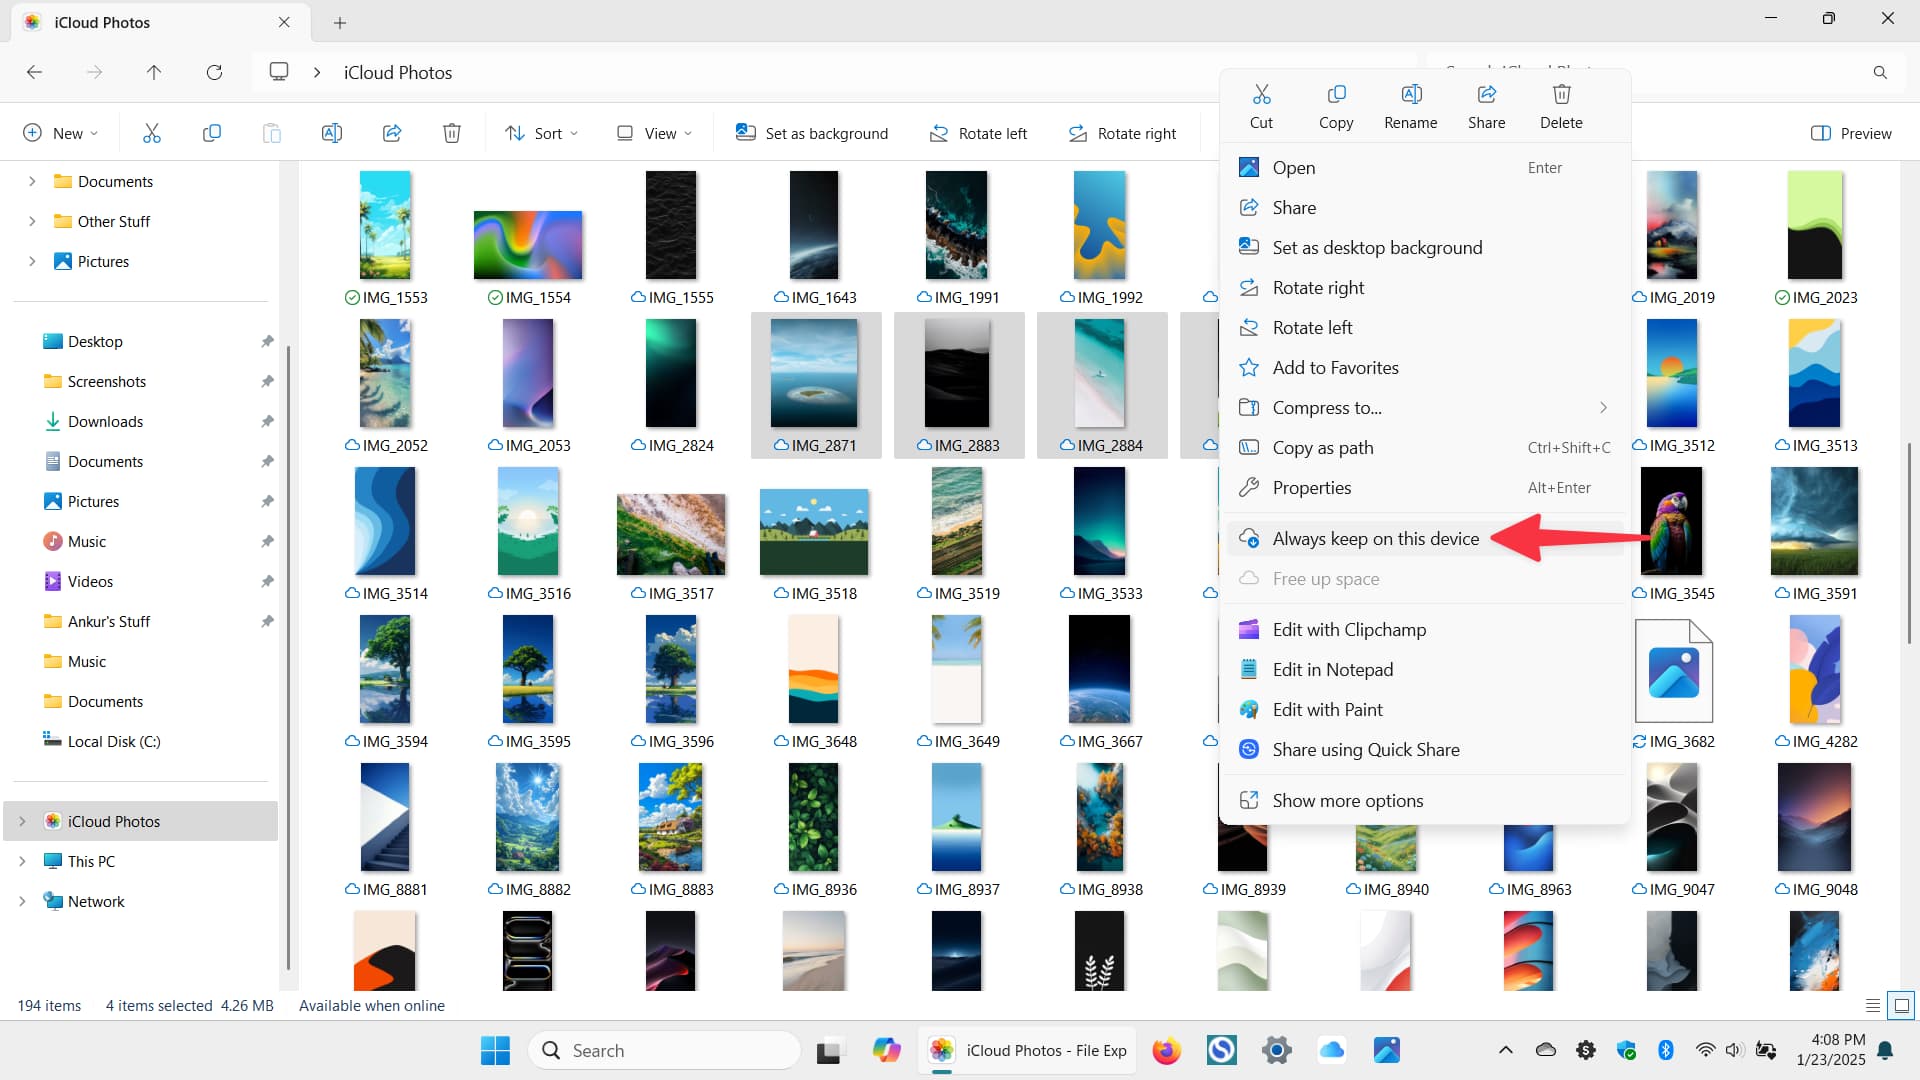
Task: Choose Always keep on this device
Action: point(1425,538)
